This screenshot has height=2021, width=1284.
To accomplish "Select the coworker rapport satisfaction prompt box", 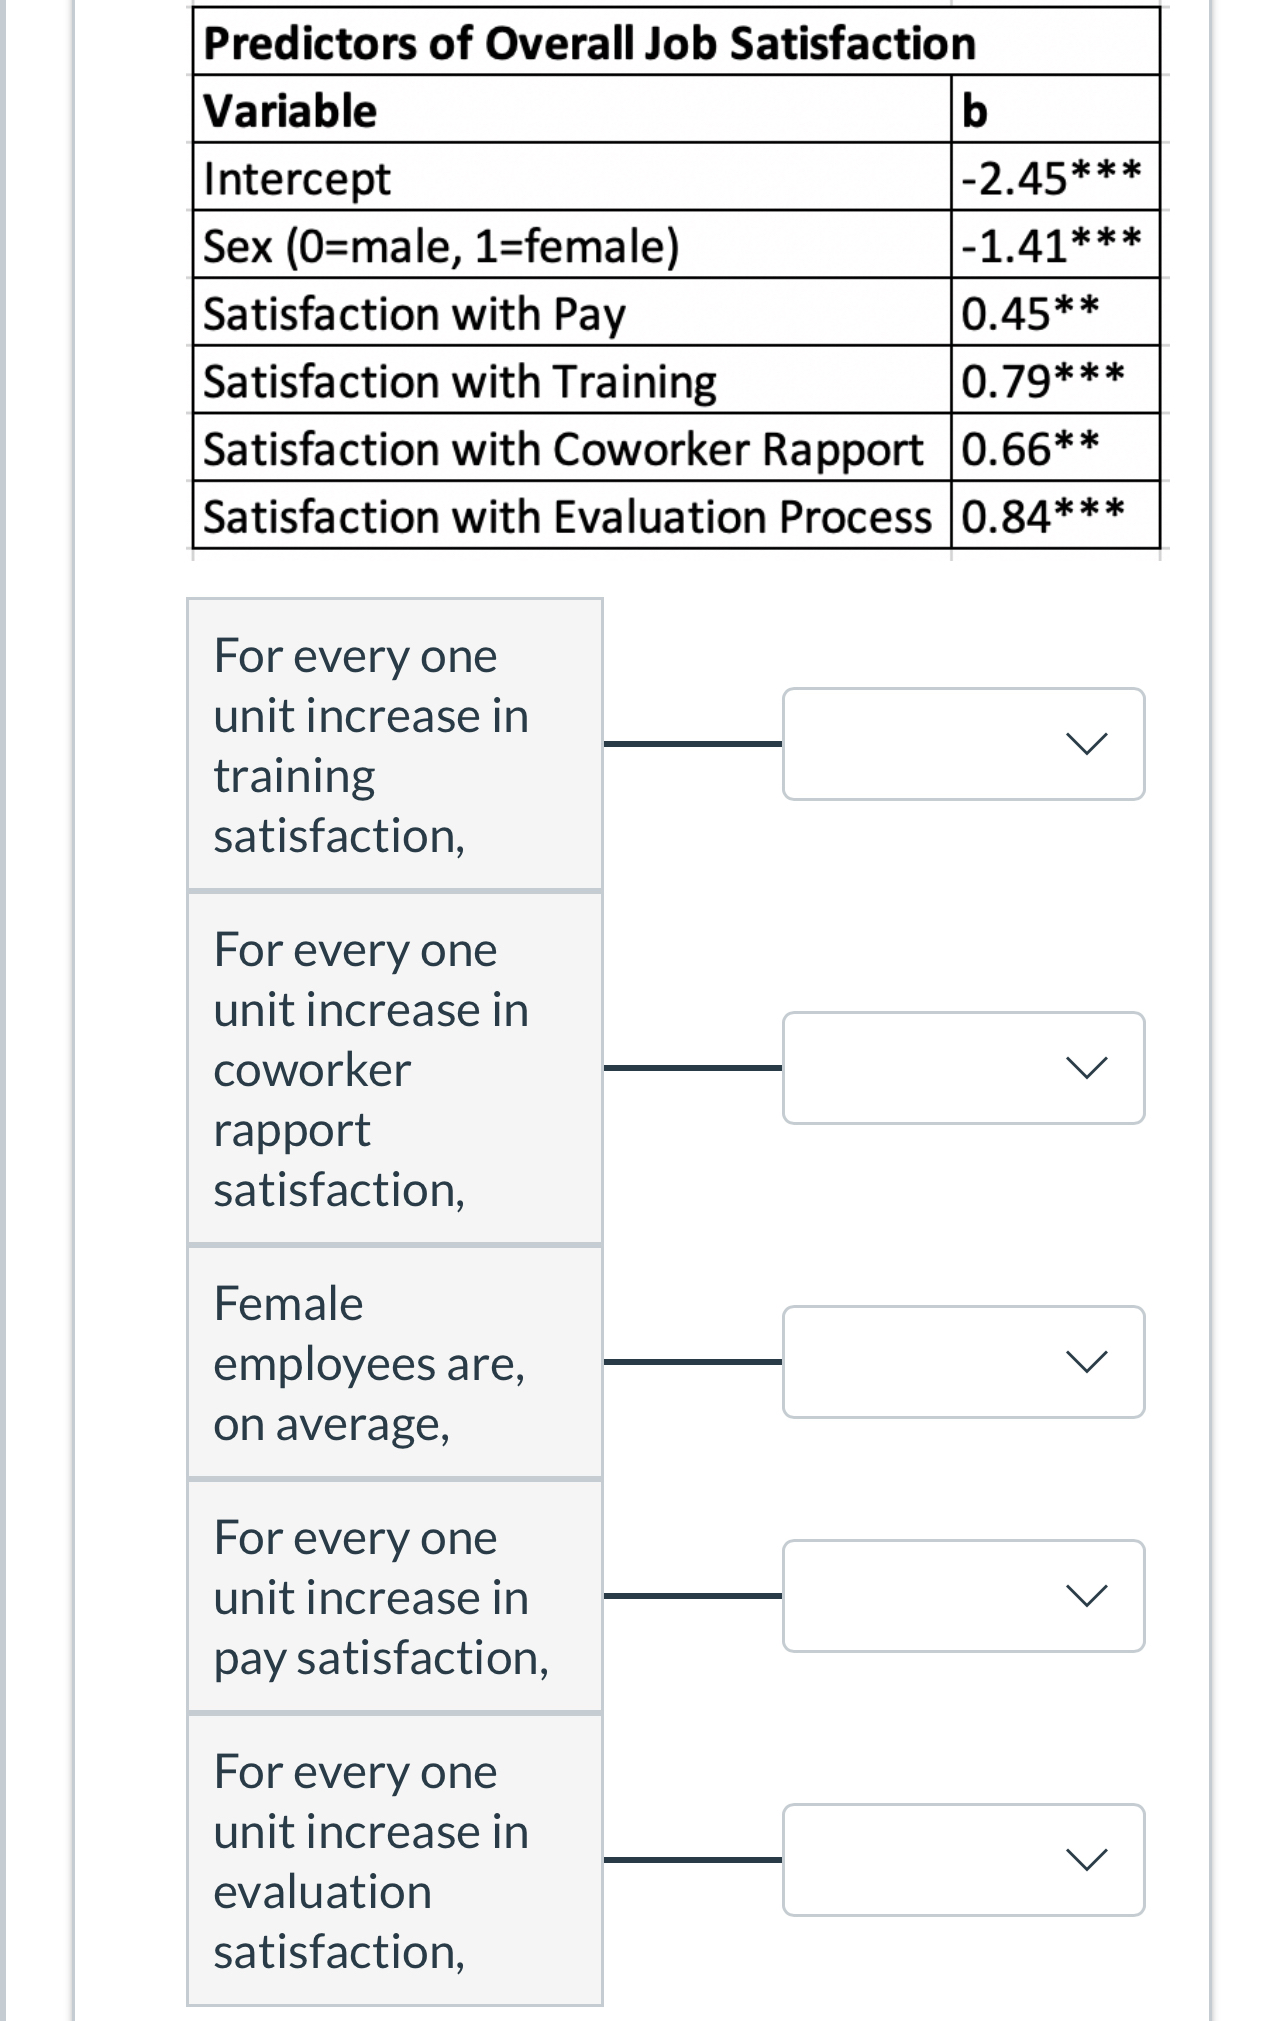I will click(x=395, y=1068).
